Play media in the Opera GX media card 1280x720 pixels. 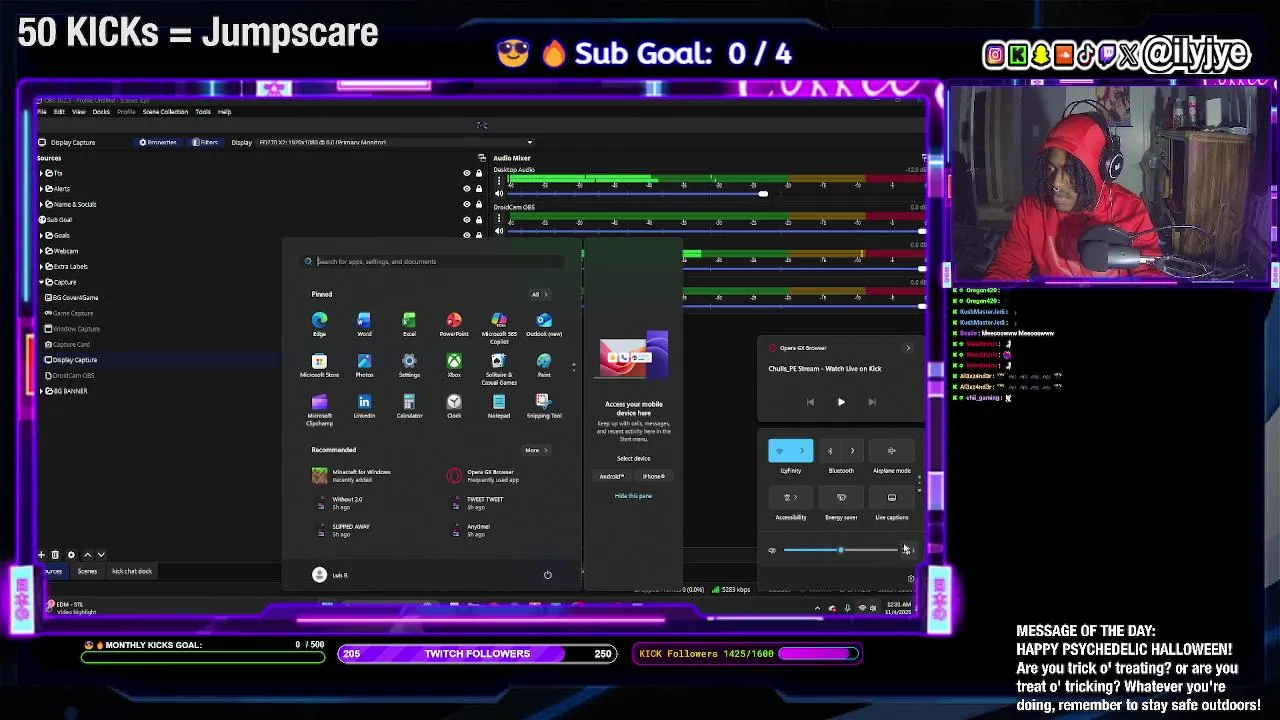tap(841, 402)
